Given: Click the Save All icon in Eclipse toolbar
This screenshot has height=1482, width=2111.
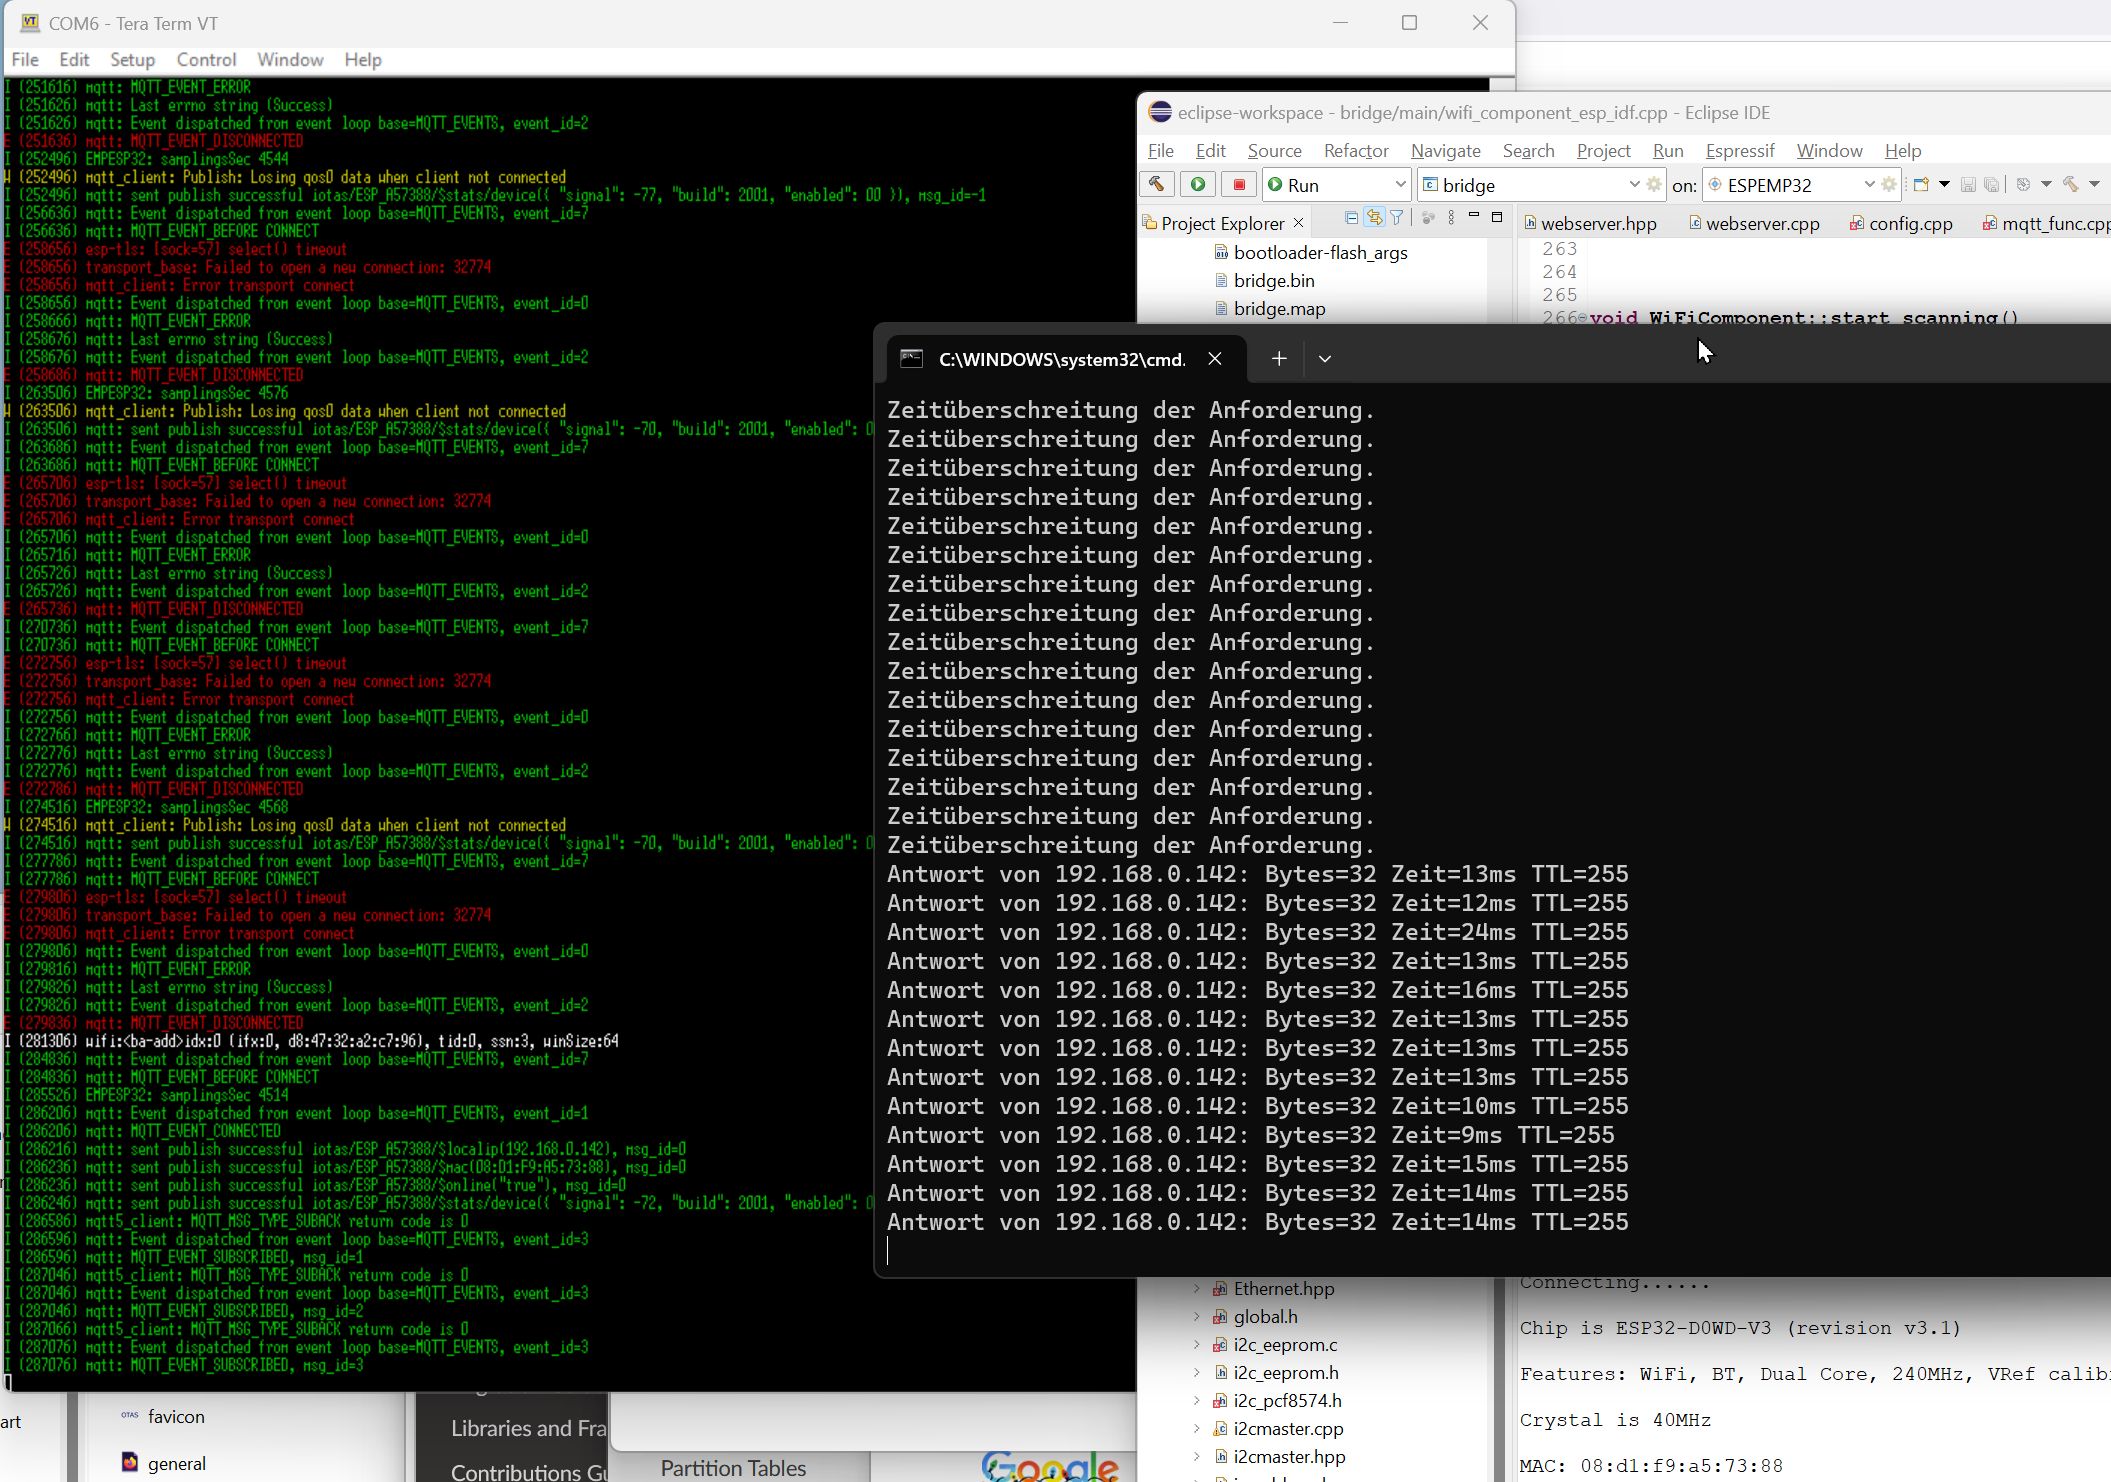Looking at the screenshot, I should [x=1992, y=184].
